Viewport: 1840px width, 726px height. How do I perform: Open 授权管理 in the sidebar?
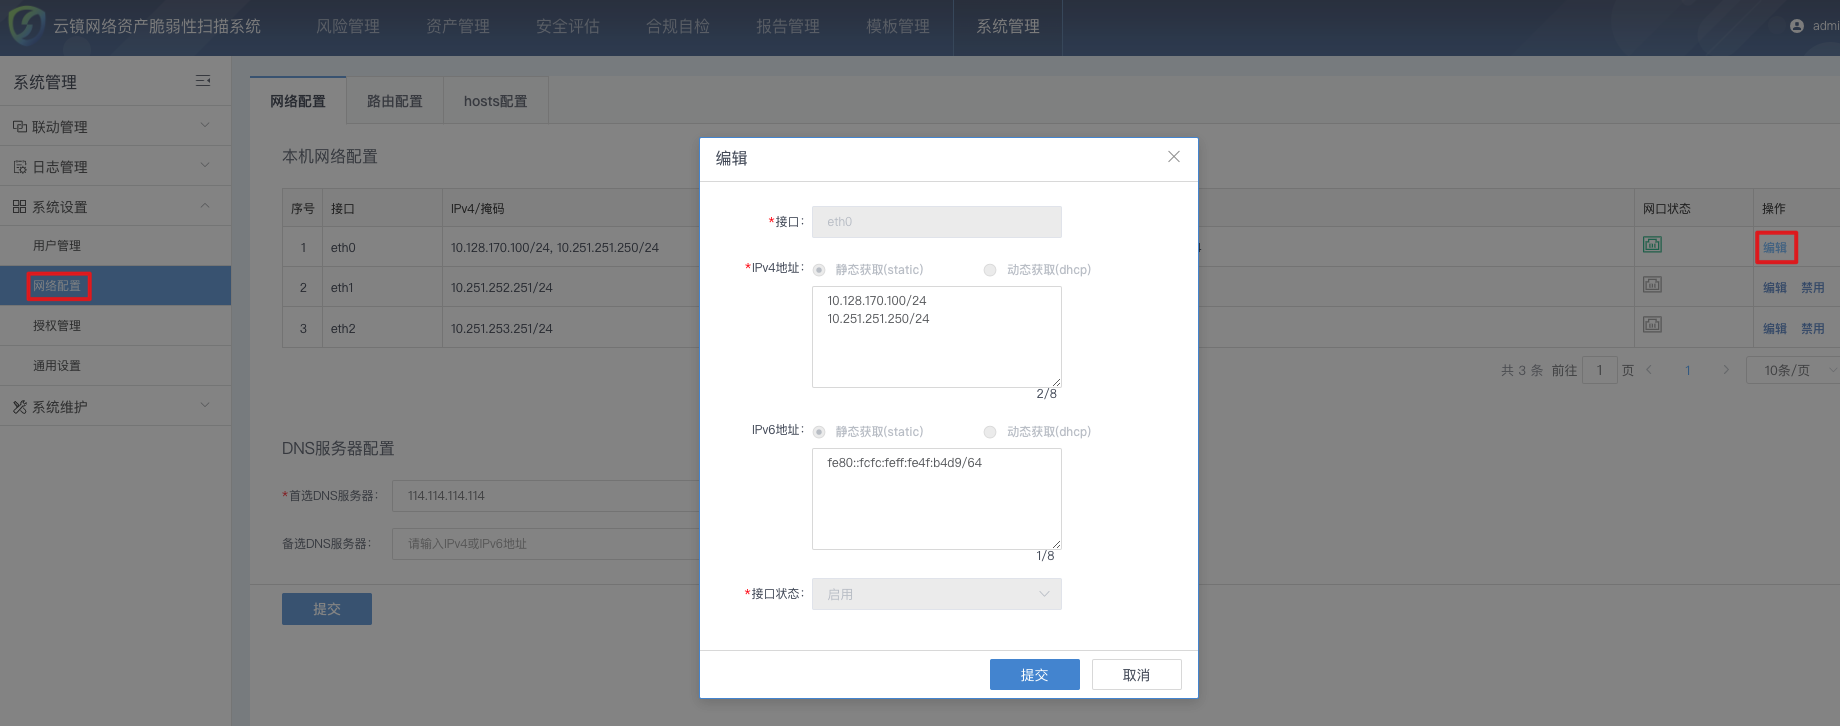[115, 326]
